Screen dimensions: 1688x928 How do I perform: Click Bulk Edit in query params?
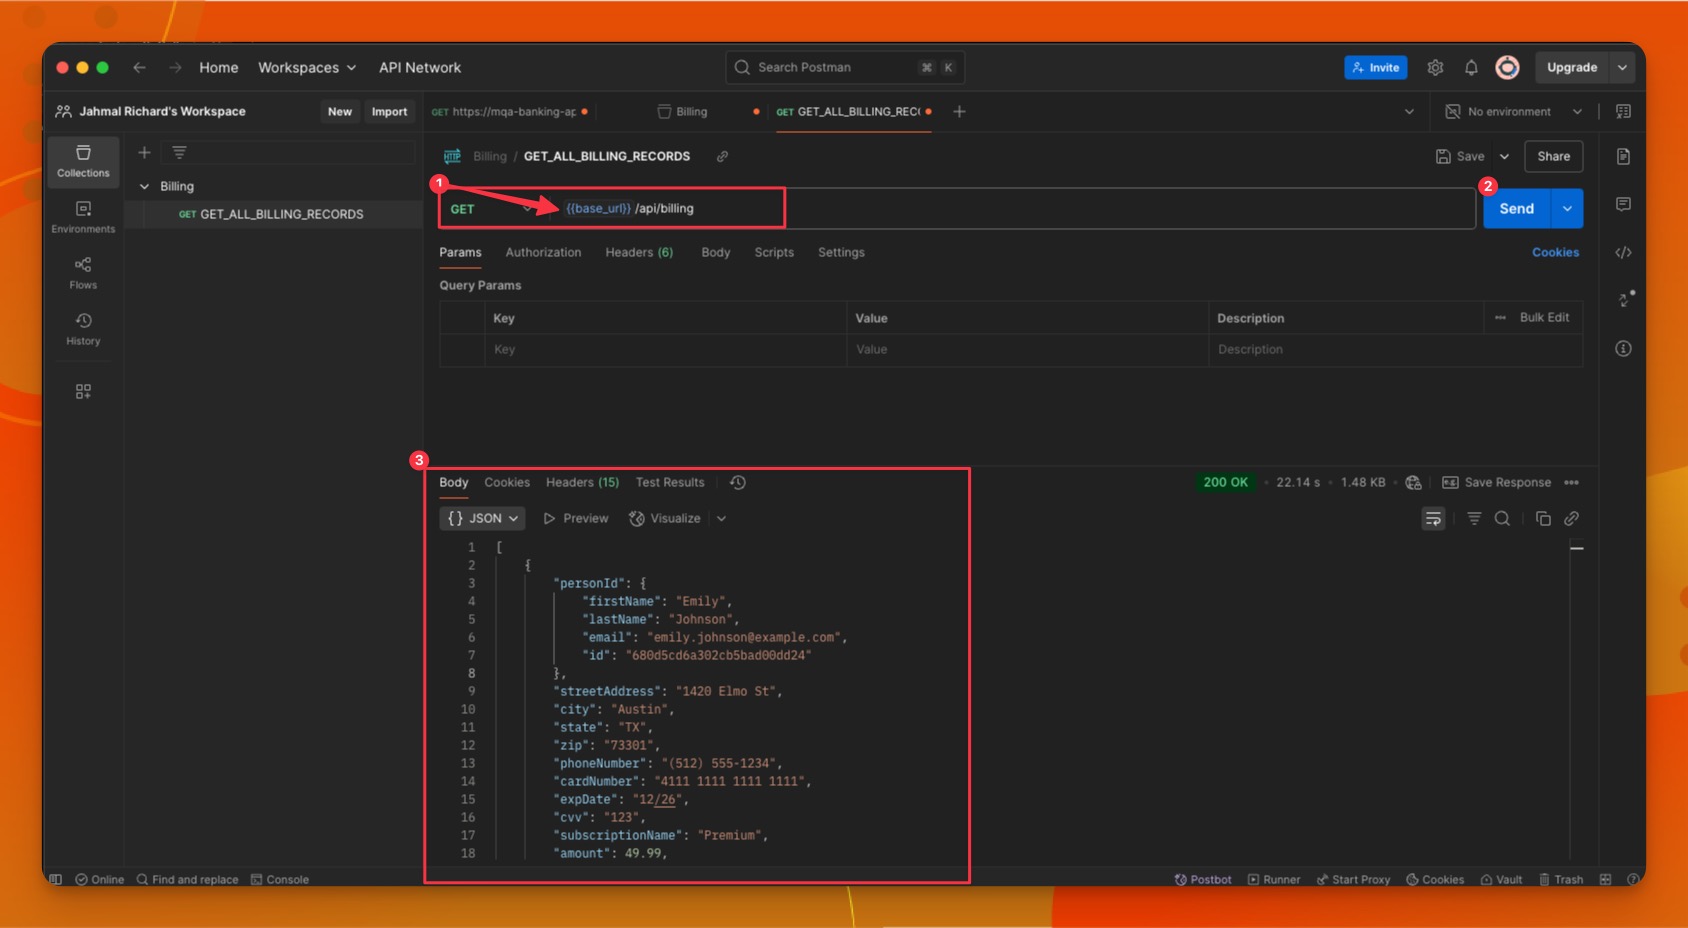pos(1544,317)
